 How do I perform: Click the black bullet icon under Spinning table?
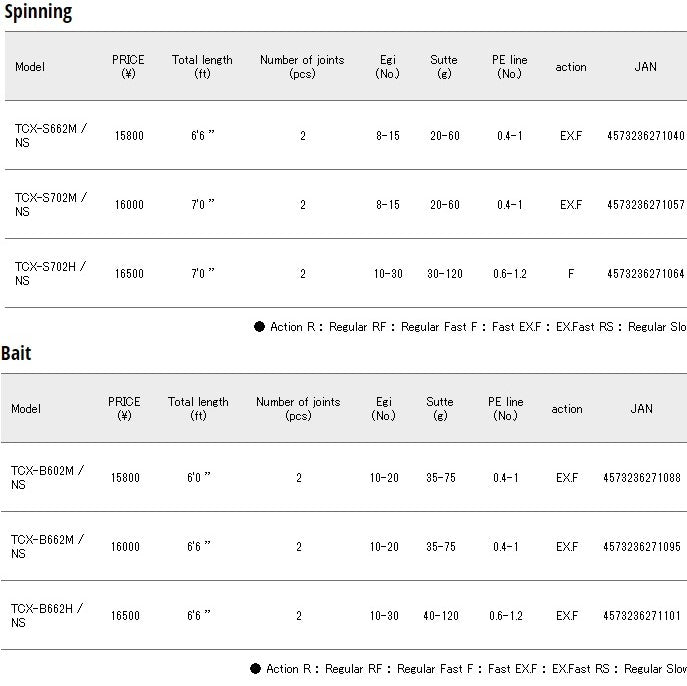click(x=259, y=327)
